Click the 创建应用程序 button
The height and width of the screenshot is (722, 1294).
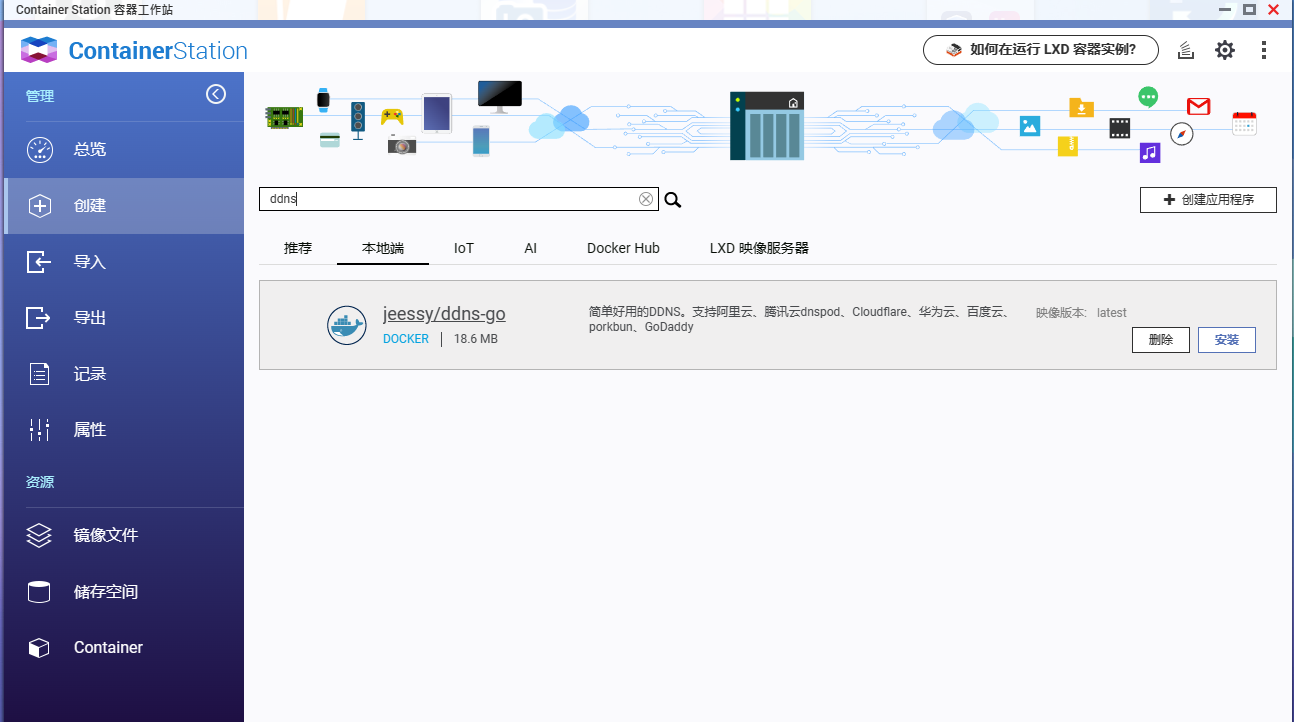1208,200
